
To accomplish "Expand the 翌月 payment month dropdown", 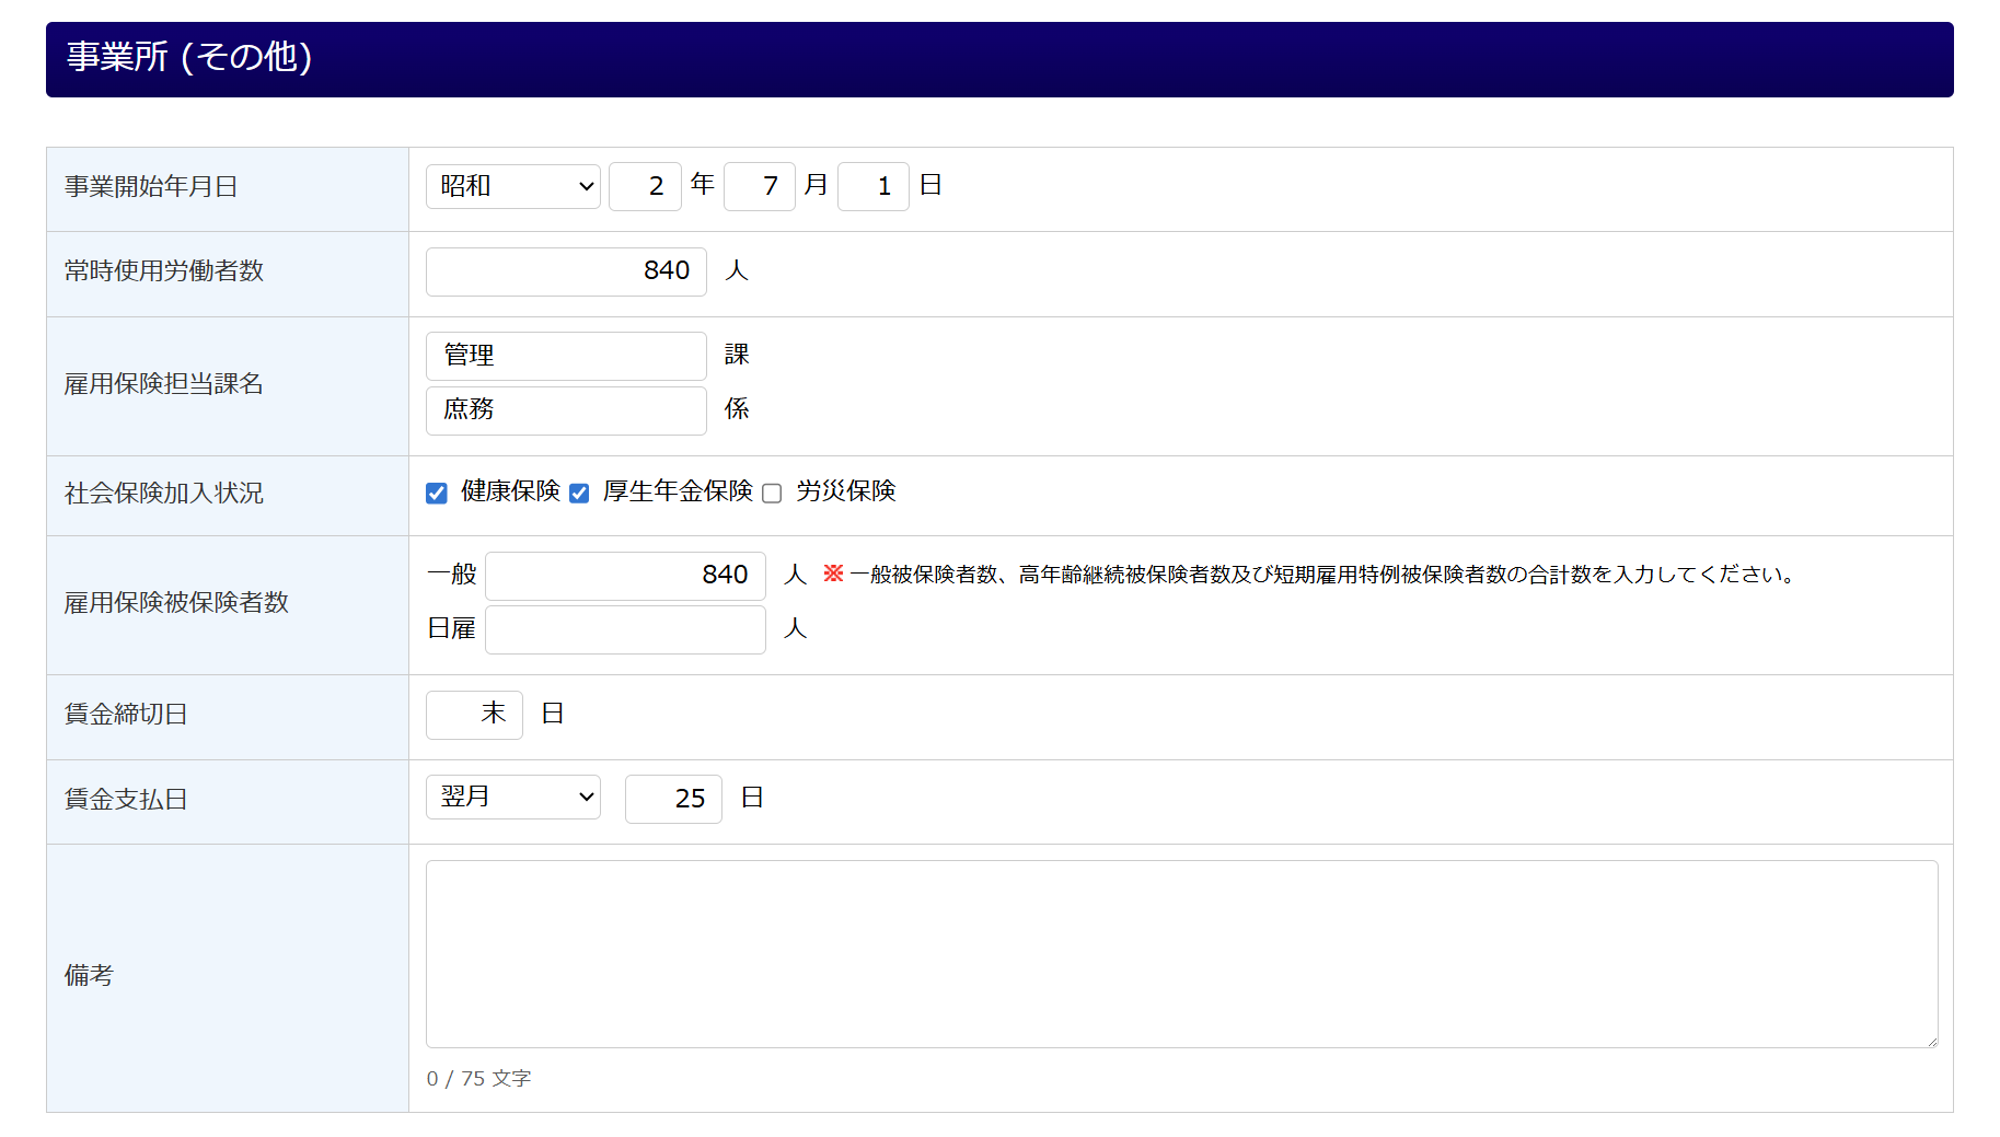I will coord(513,797).
